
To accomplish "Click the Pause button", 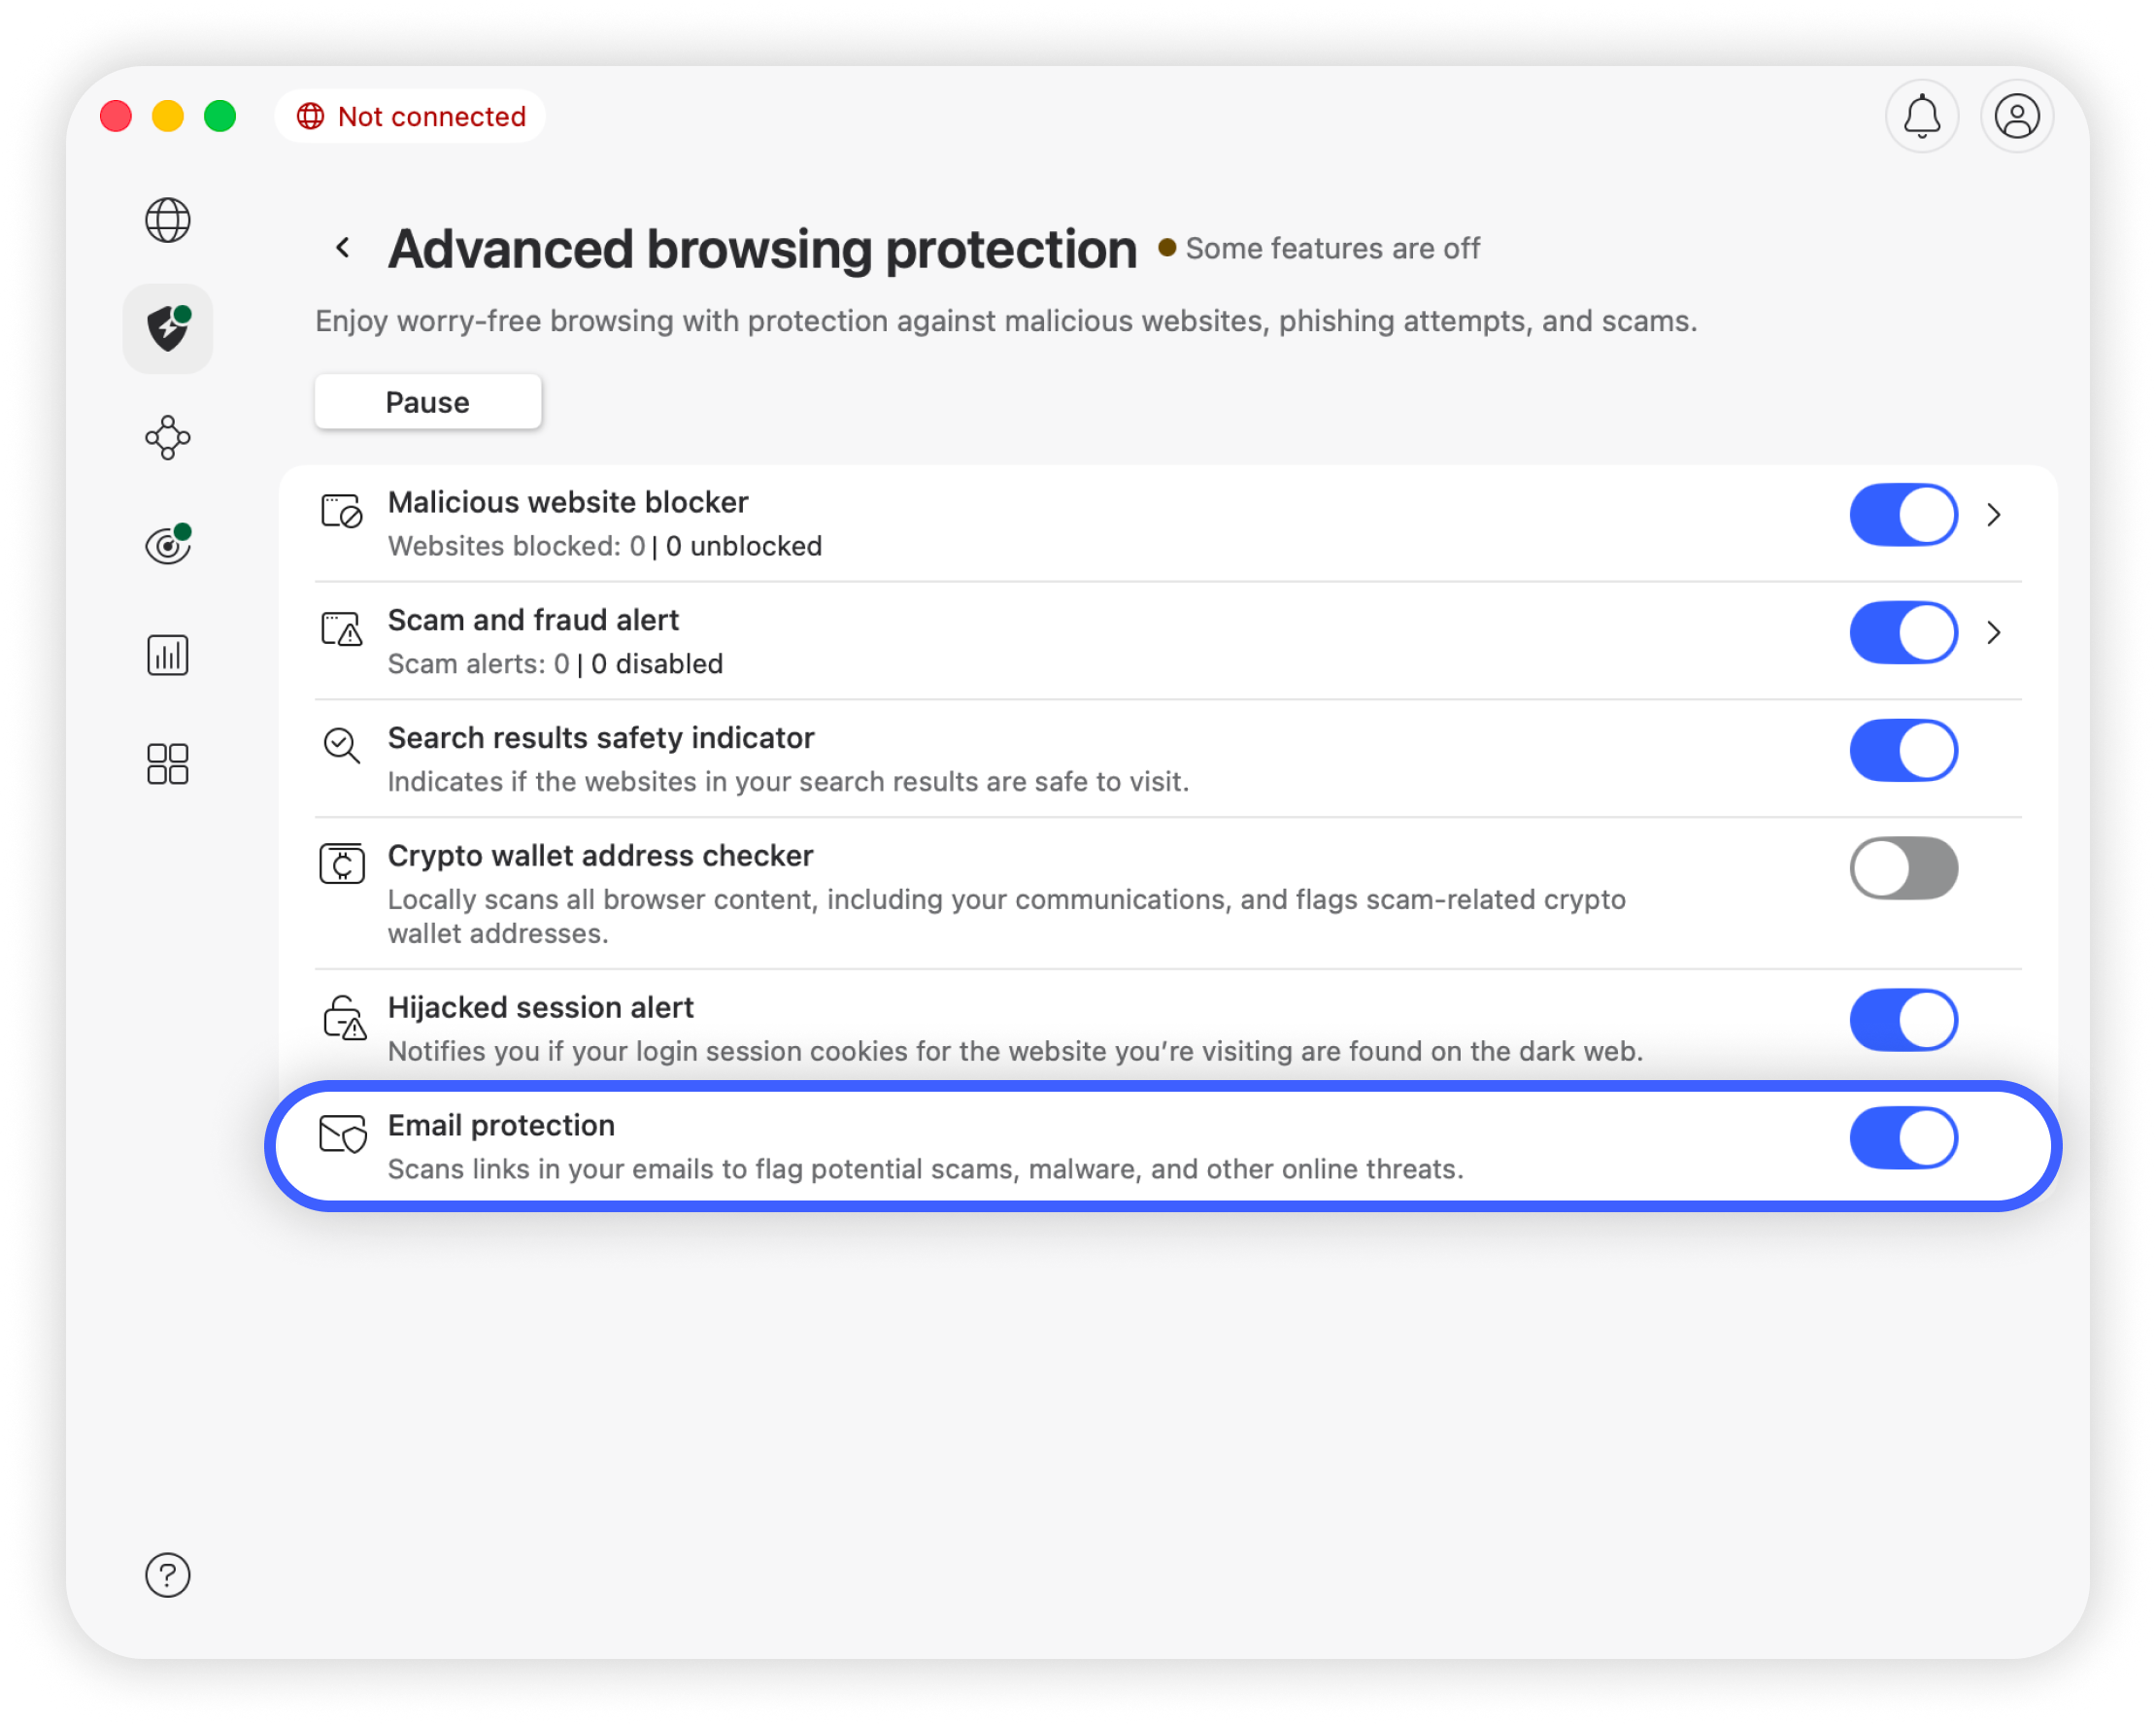I will point(428,402).
